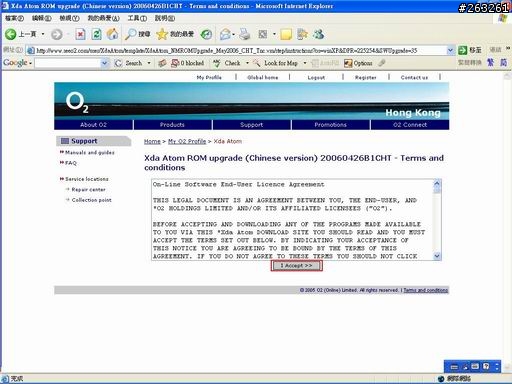Viewport: 512px width, 384px height.
Task: Open Repair center sidebar link
Action: pos(88,189)
